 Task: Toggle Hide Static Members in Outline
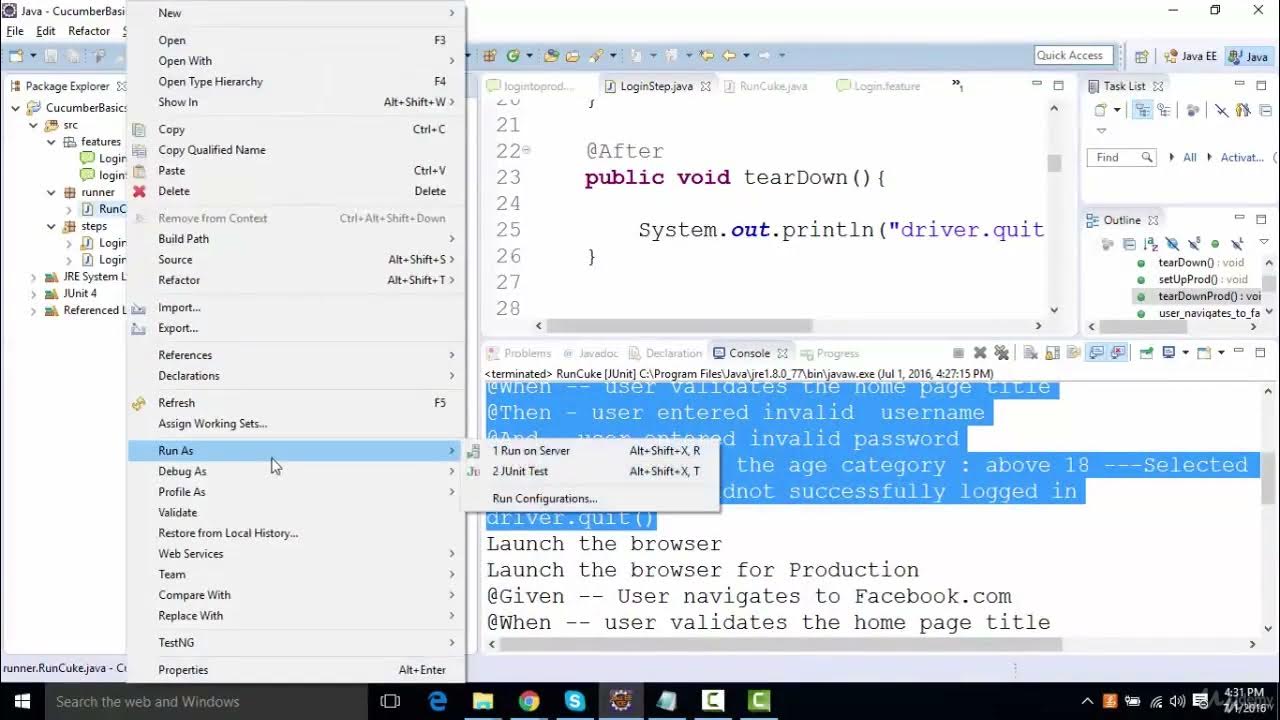[x=1194, y=244]
